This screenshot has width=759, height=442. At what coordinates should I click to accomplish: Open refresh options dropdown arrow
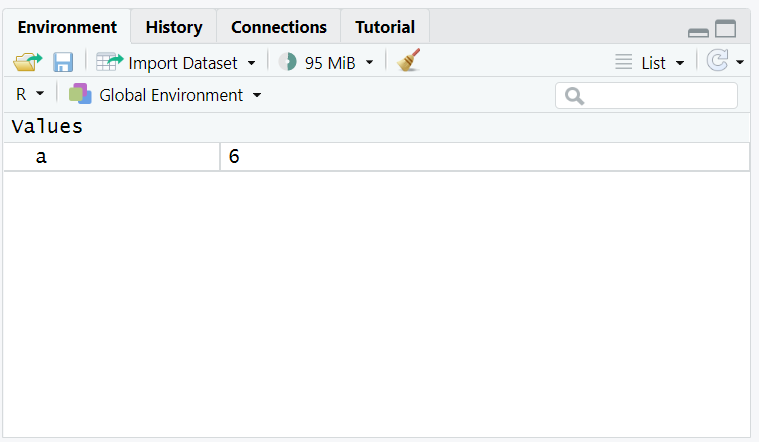(740, 62)
